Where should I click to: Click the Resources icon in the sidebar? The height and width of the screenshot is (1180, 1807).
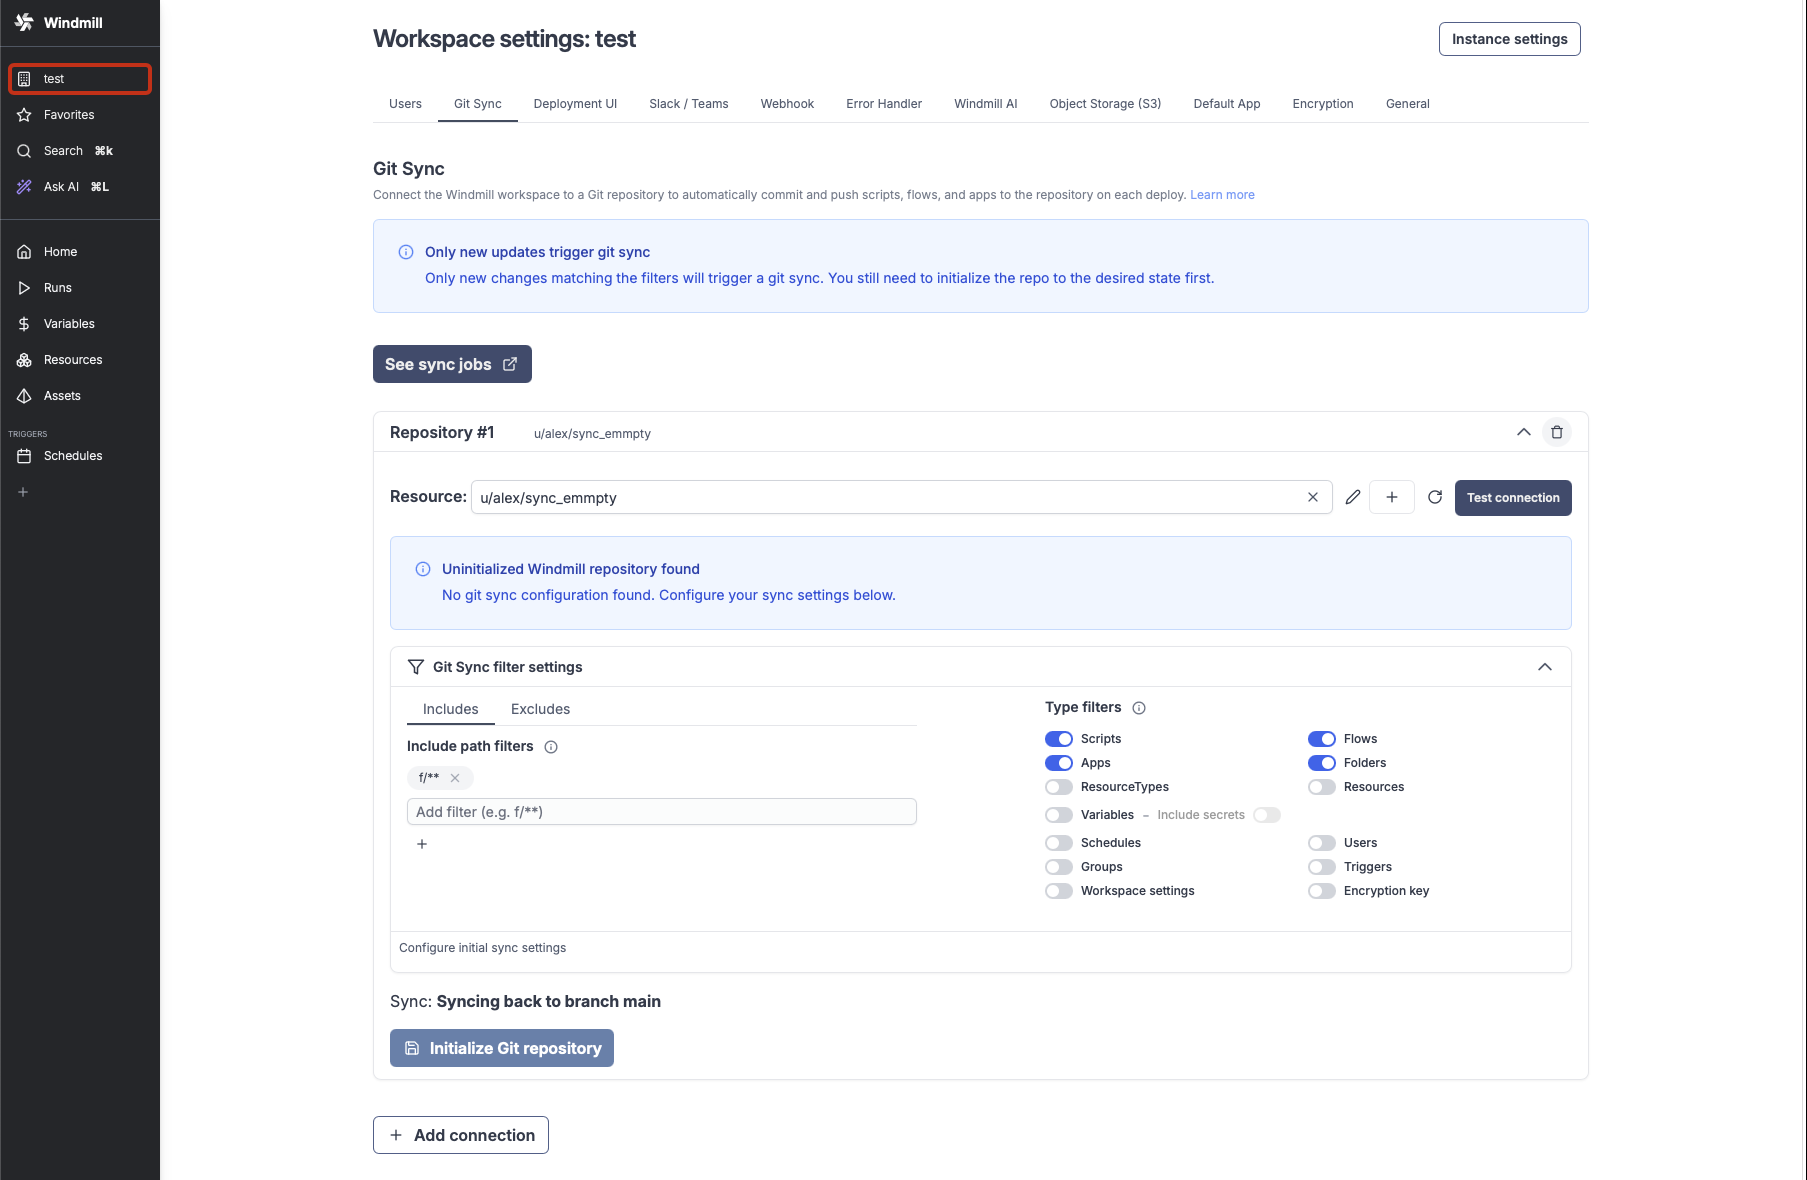coord(23,359)
